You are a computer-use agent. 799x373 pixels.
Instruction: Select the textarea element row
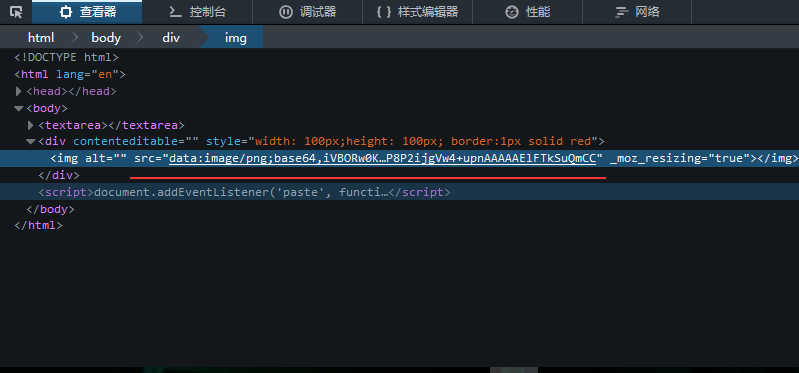click(111, 125)
